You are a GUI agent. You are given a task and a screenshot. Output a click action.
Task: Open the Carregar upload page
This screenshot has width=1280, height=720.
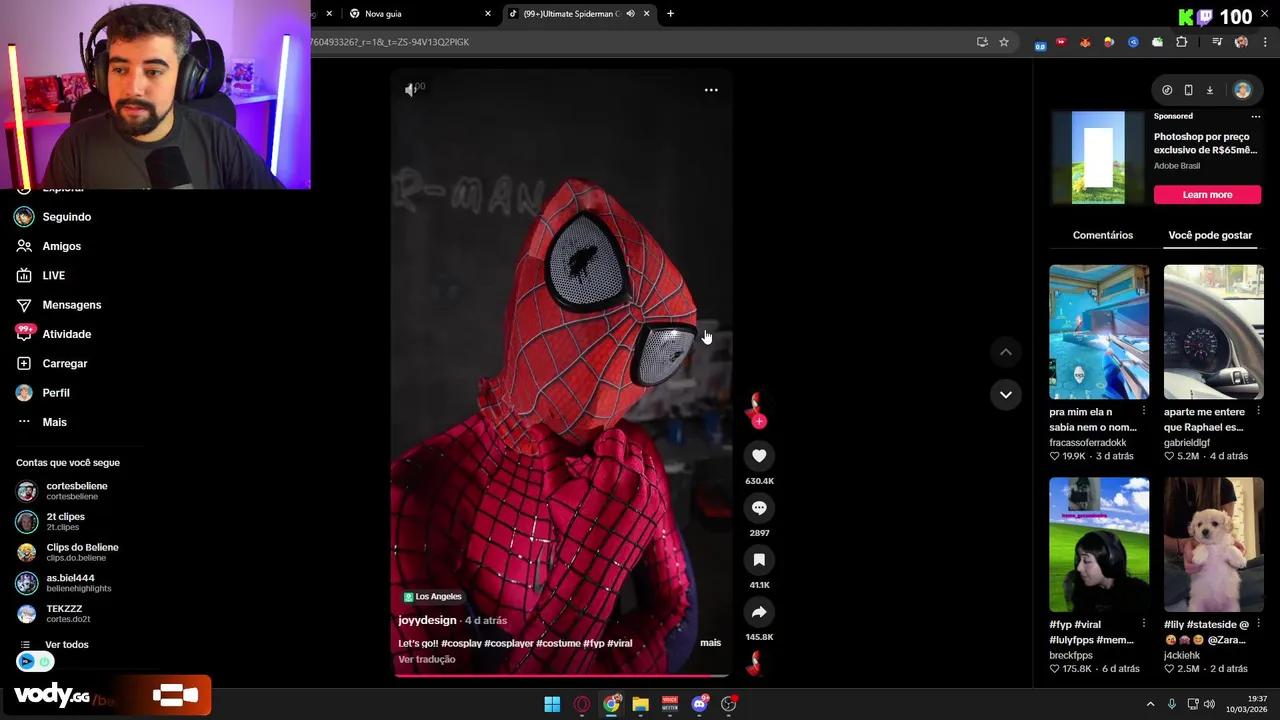52,364
